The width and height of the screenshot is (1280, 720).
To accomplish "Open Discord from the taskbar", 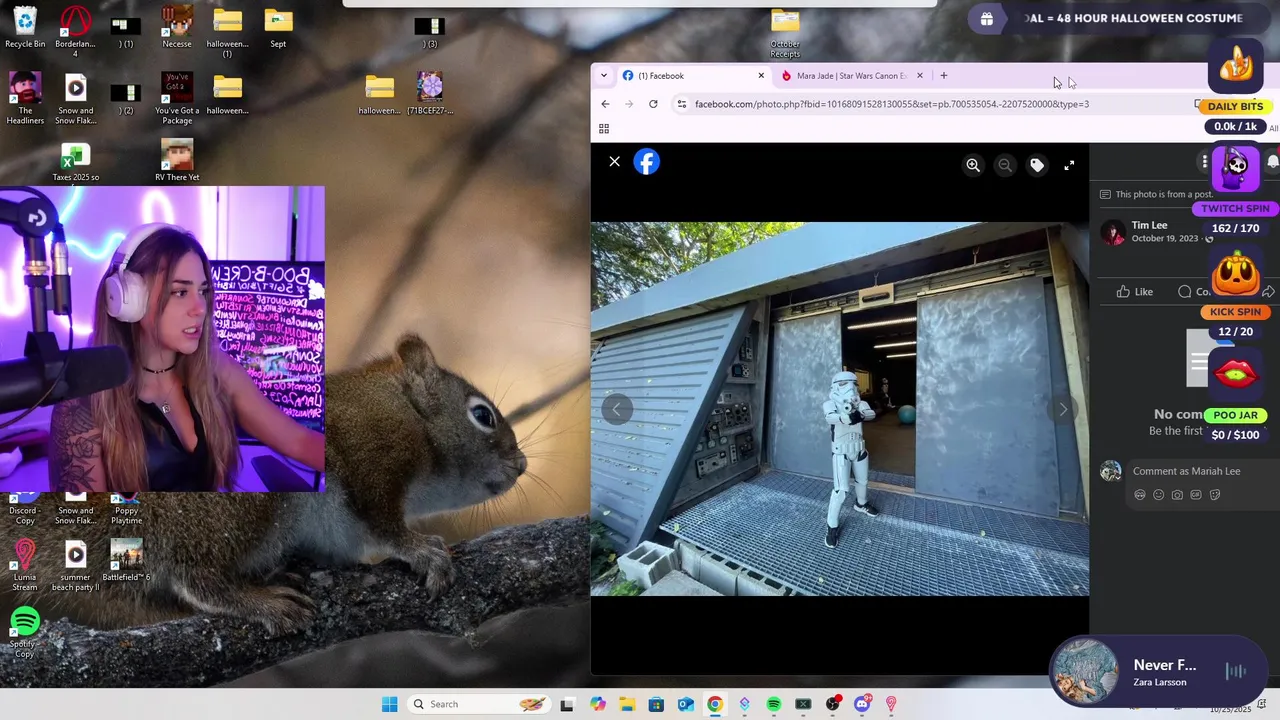I will (x=862, y=704).
